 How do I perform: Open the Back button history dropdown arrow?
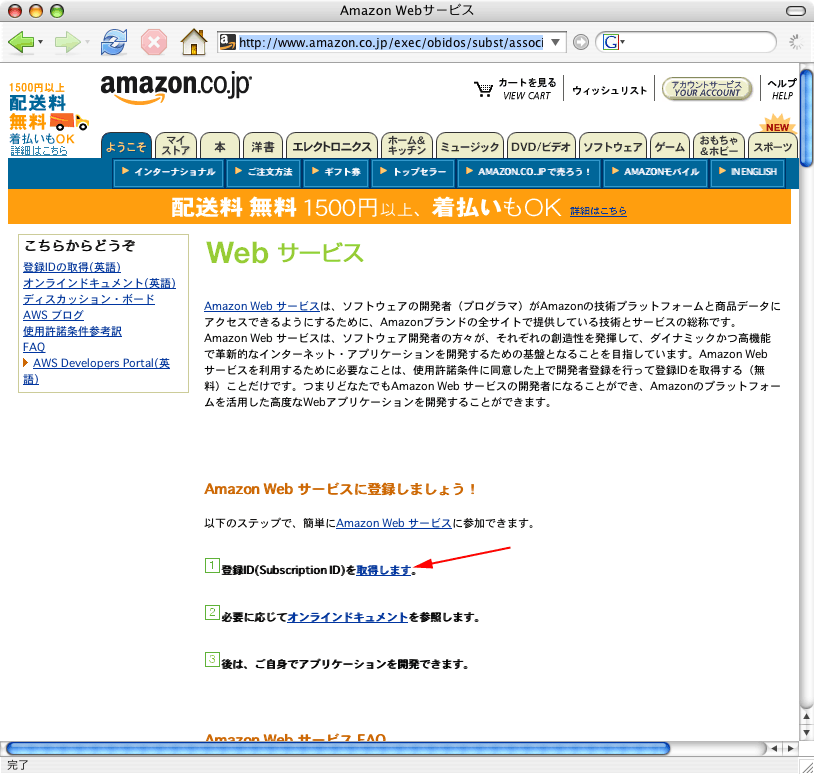coord(40,42)
